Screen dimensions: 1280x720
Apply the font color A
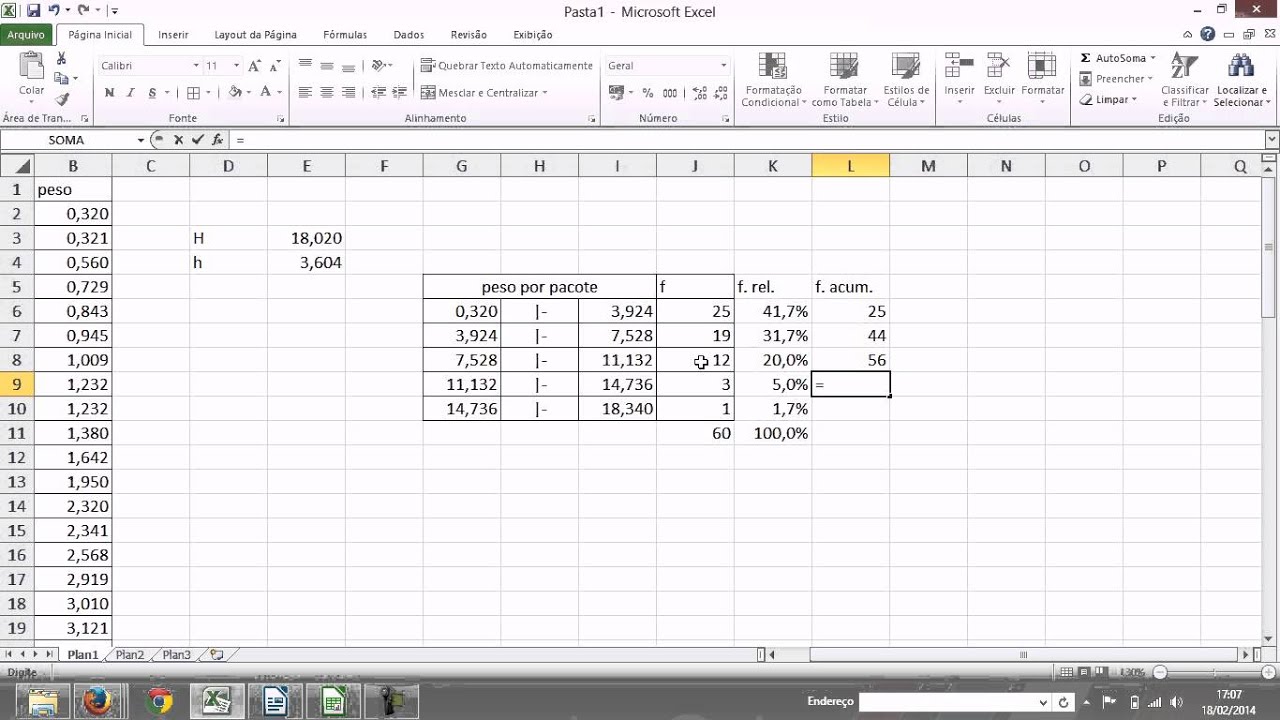[265, 92]
